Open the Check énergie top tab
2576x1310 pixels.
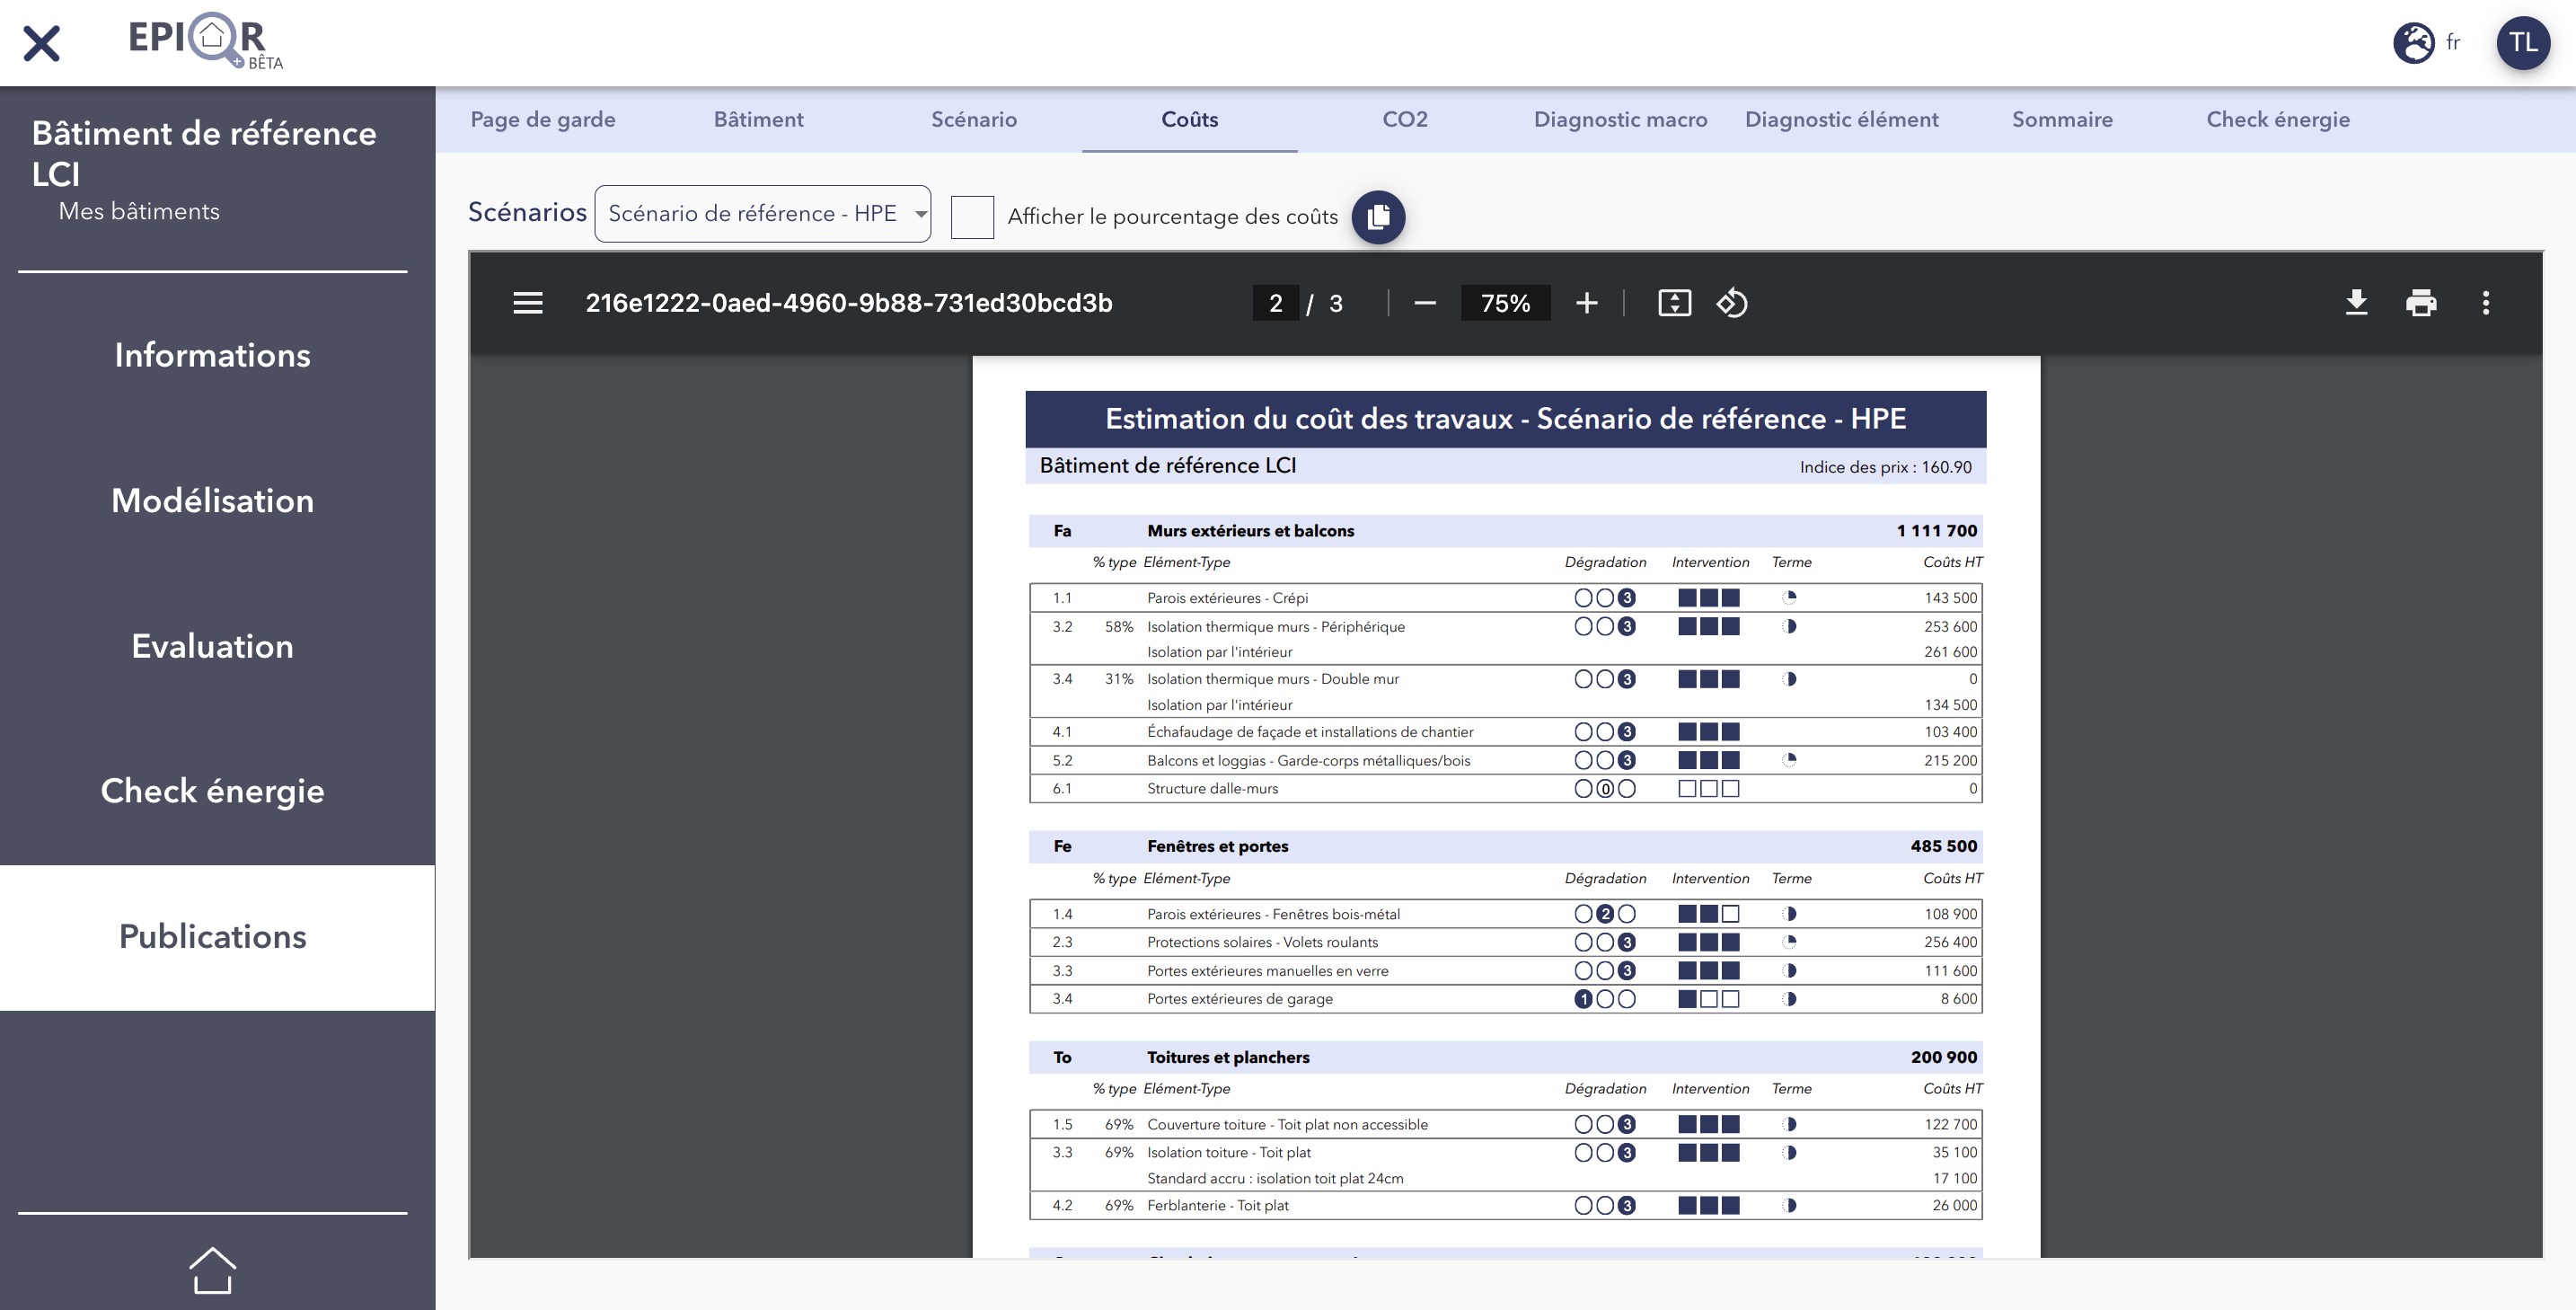[x=2278, y=119]
